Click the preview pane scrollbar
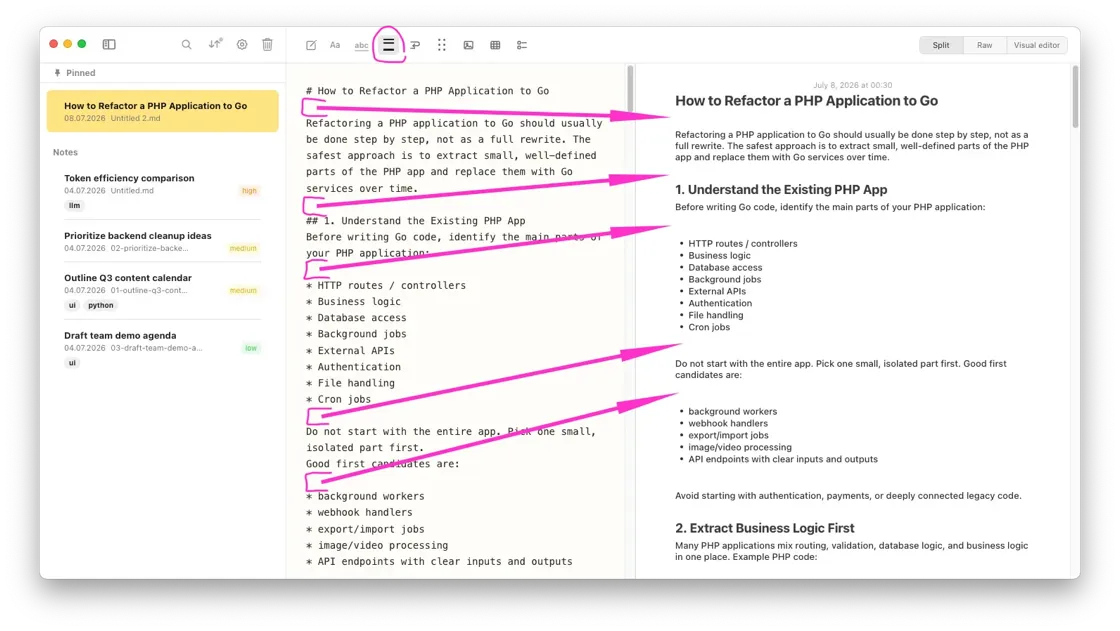Image resolution: width=1120 pixels, height=631 pixels. [1075, 96]
